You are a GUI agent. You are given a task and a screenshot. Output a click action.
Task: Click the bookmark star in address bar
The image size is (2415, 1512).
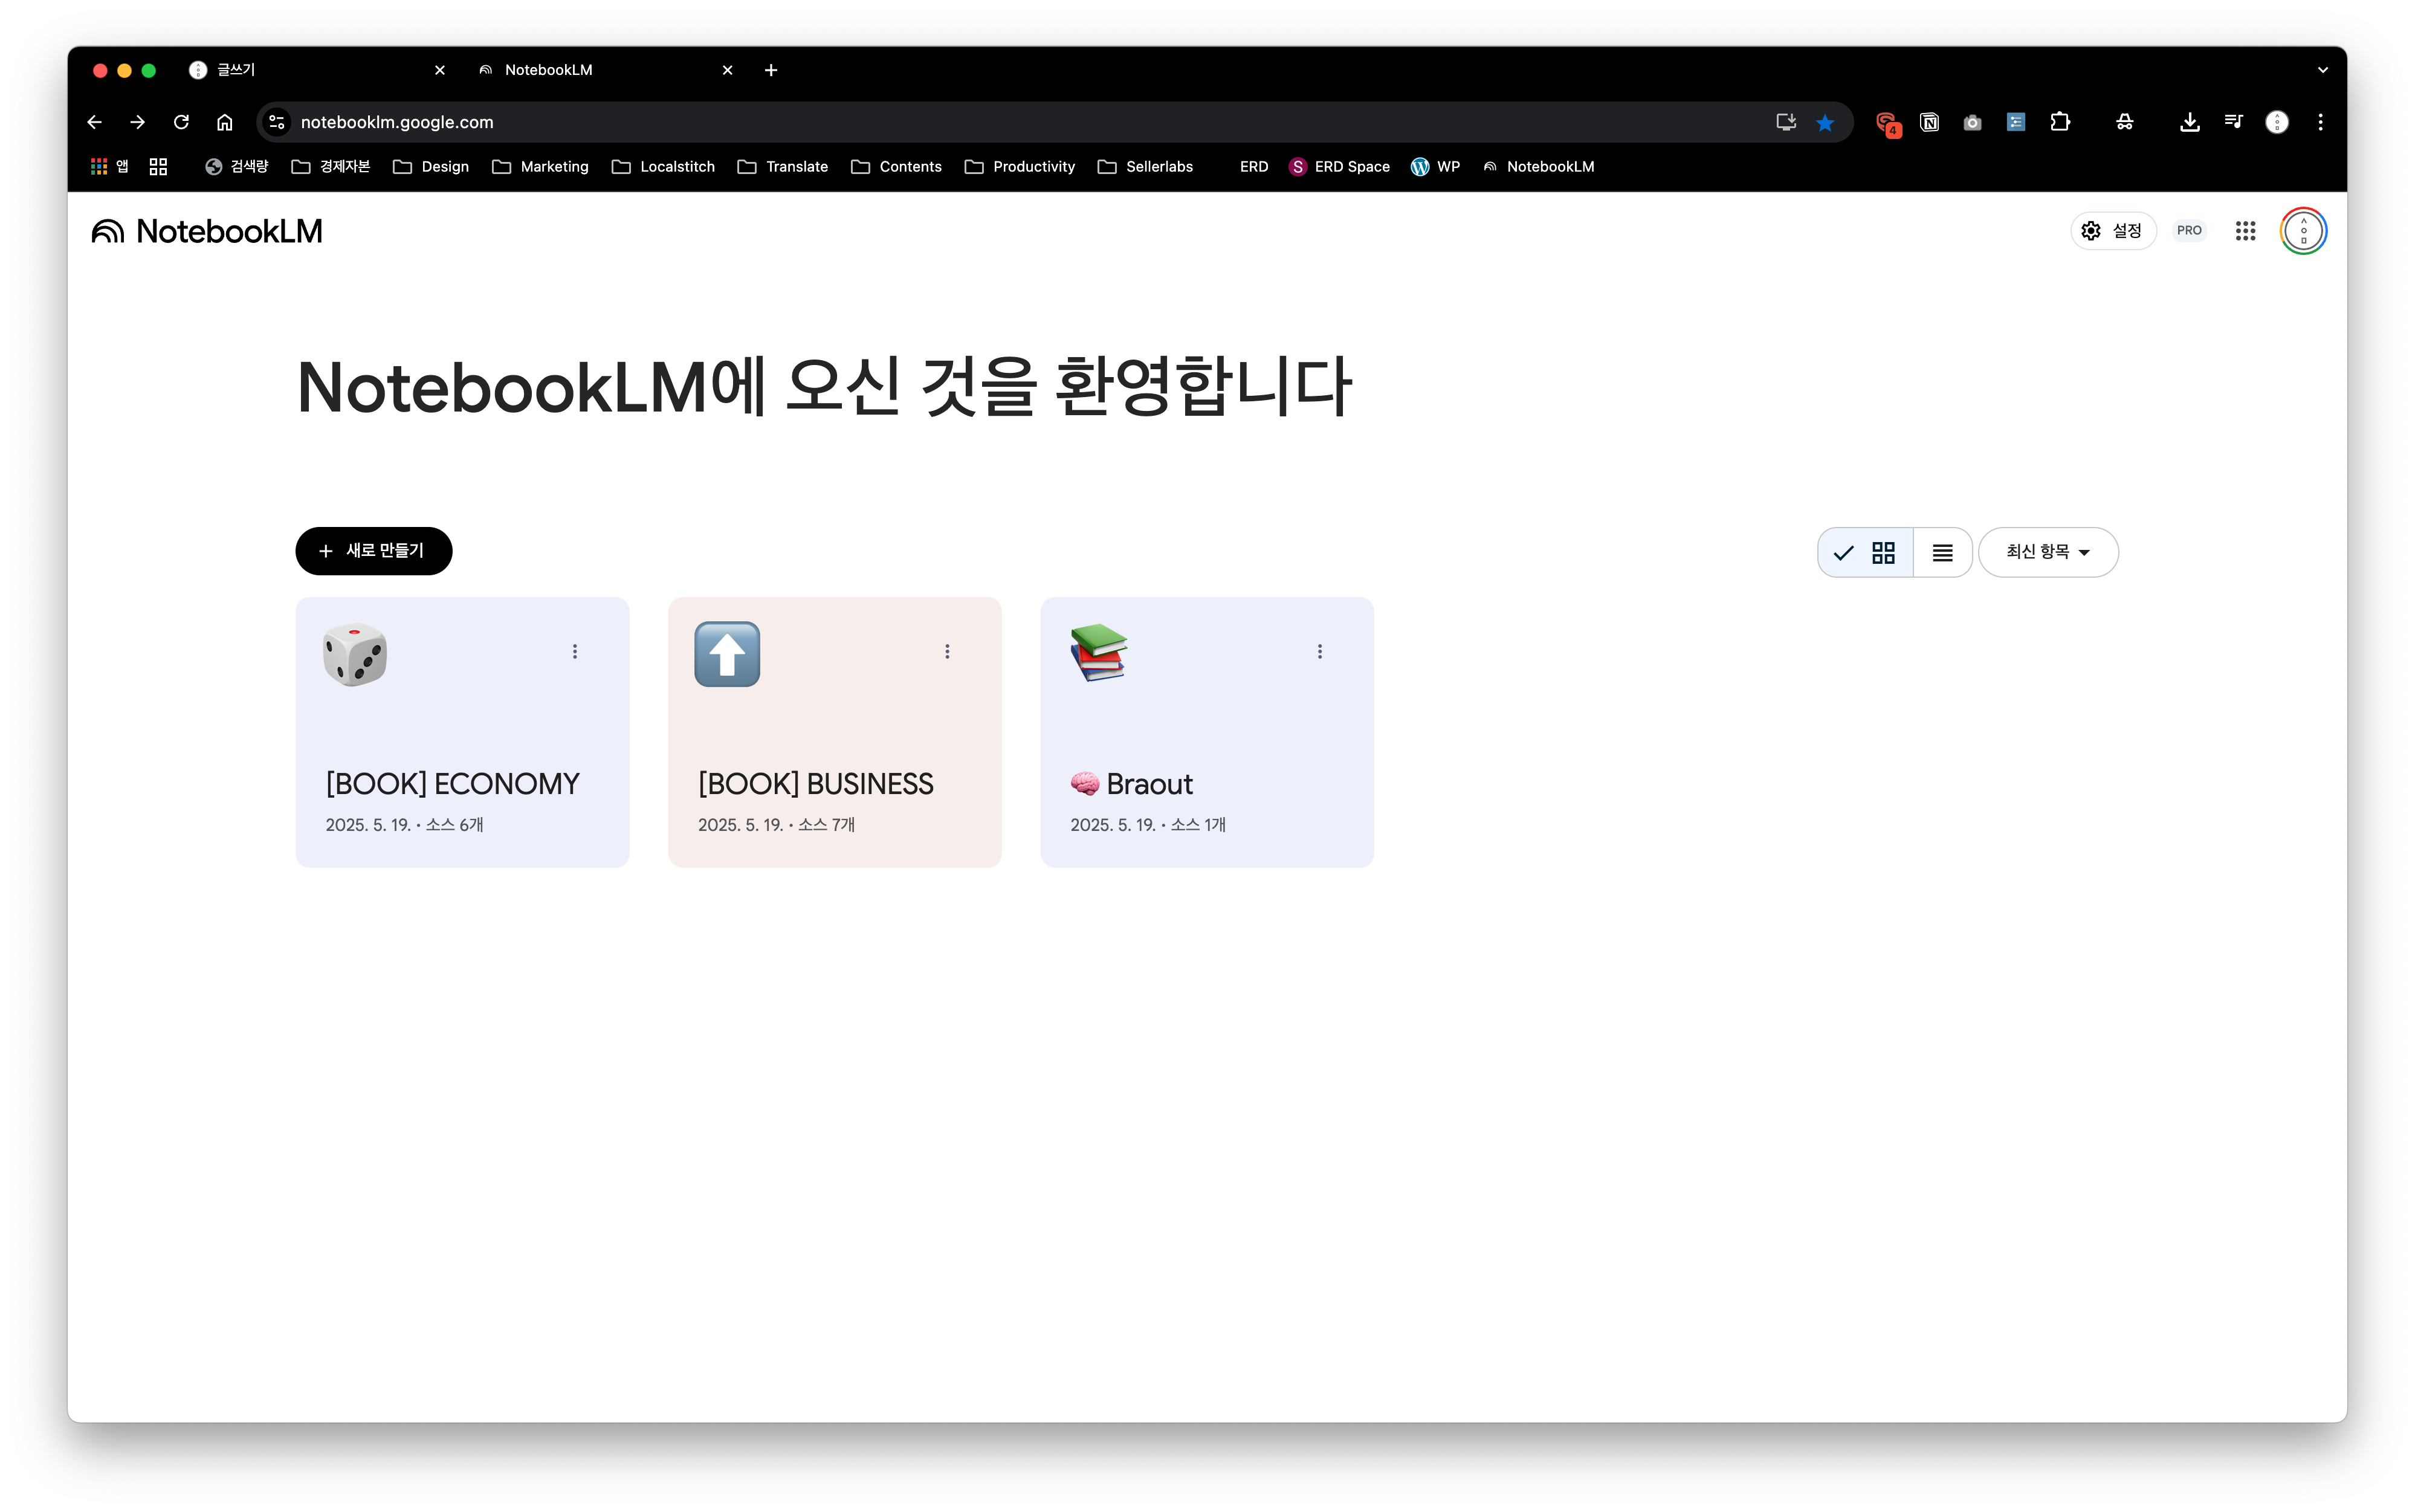[x=1825, y=122]
